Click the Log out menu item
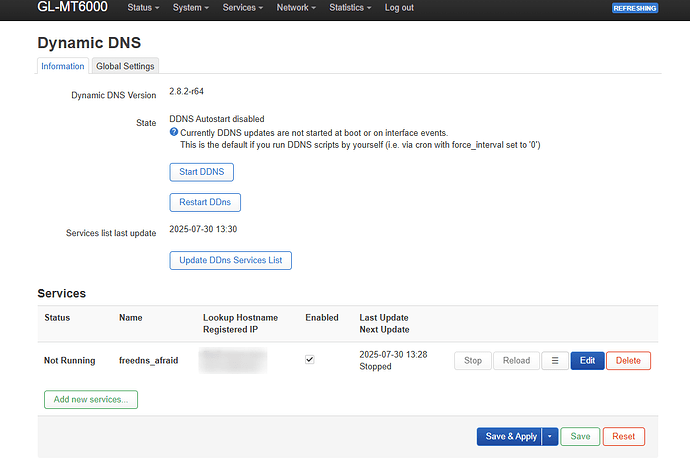This screenshot has width=690, height=469. point(399,8)
